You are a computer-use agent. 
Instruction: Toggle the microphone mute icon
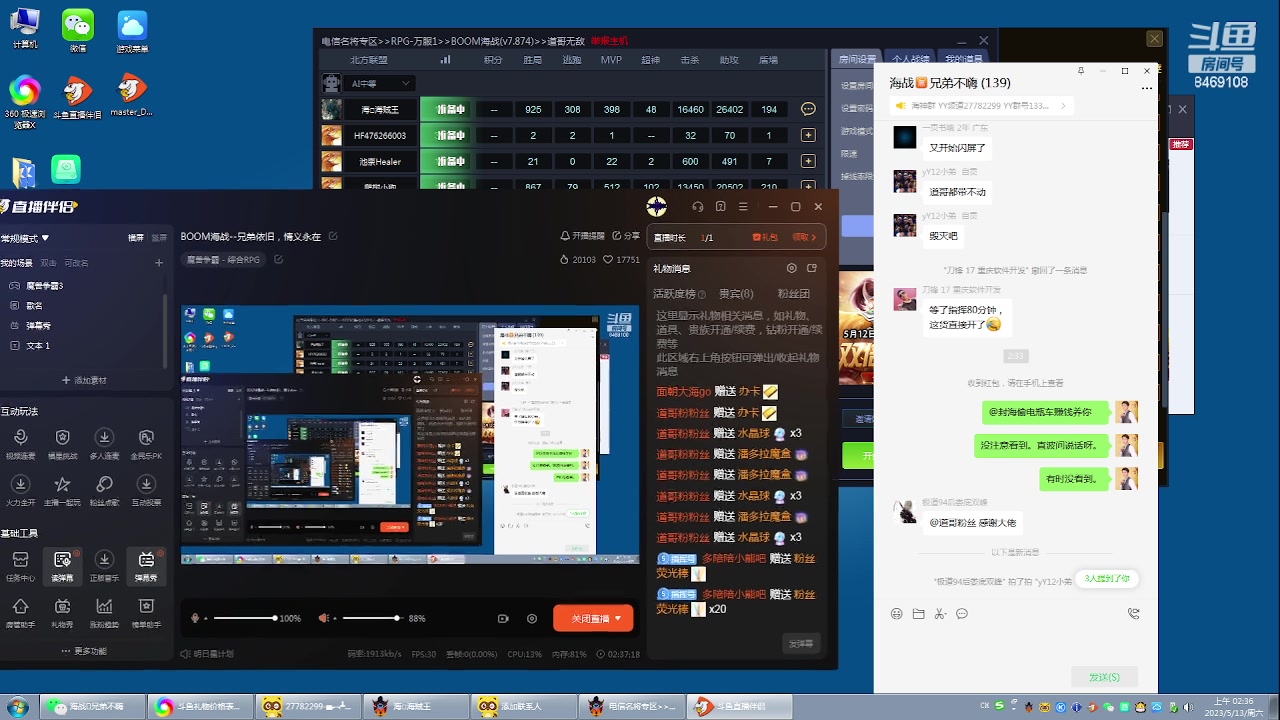pos(196,618)
